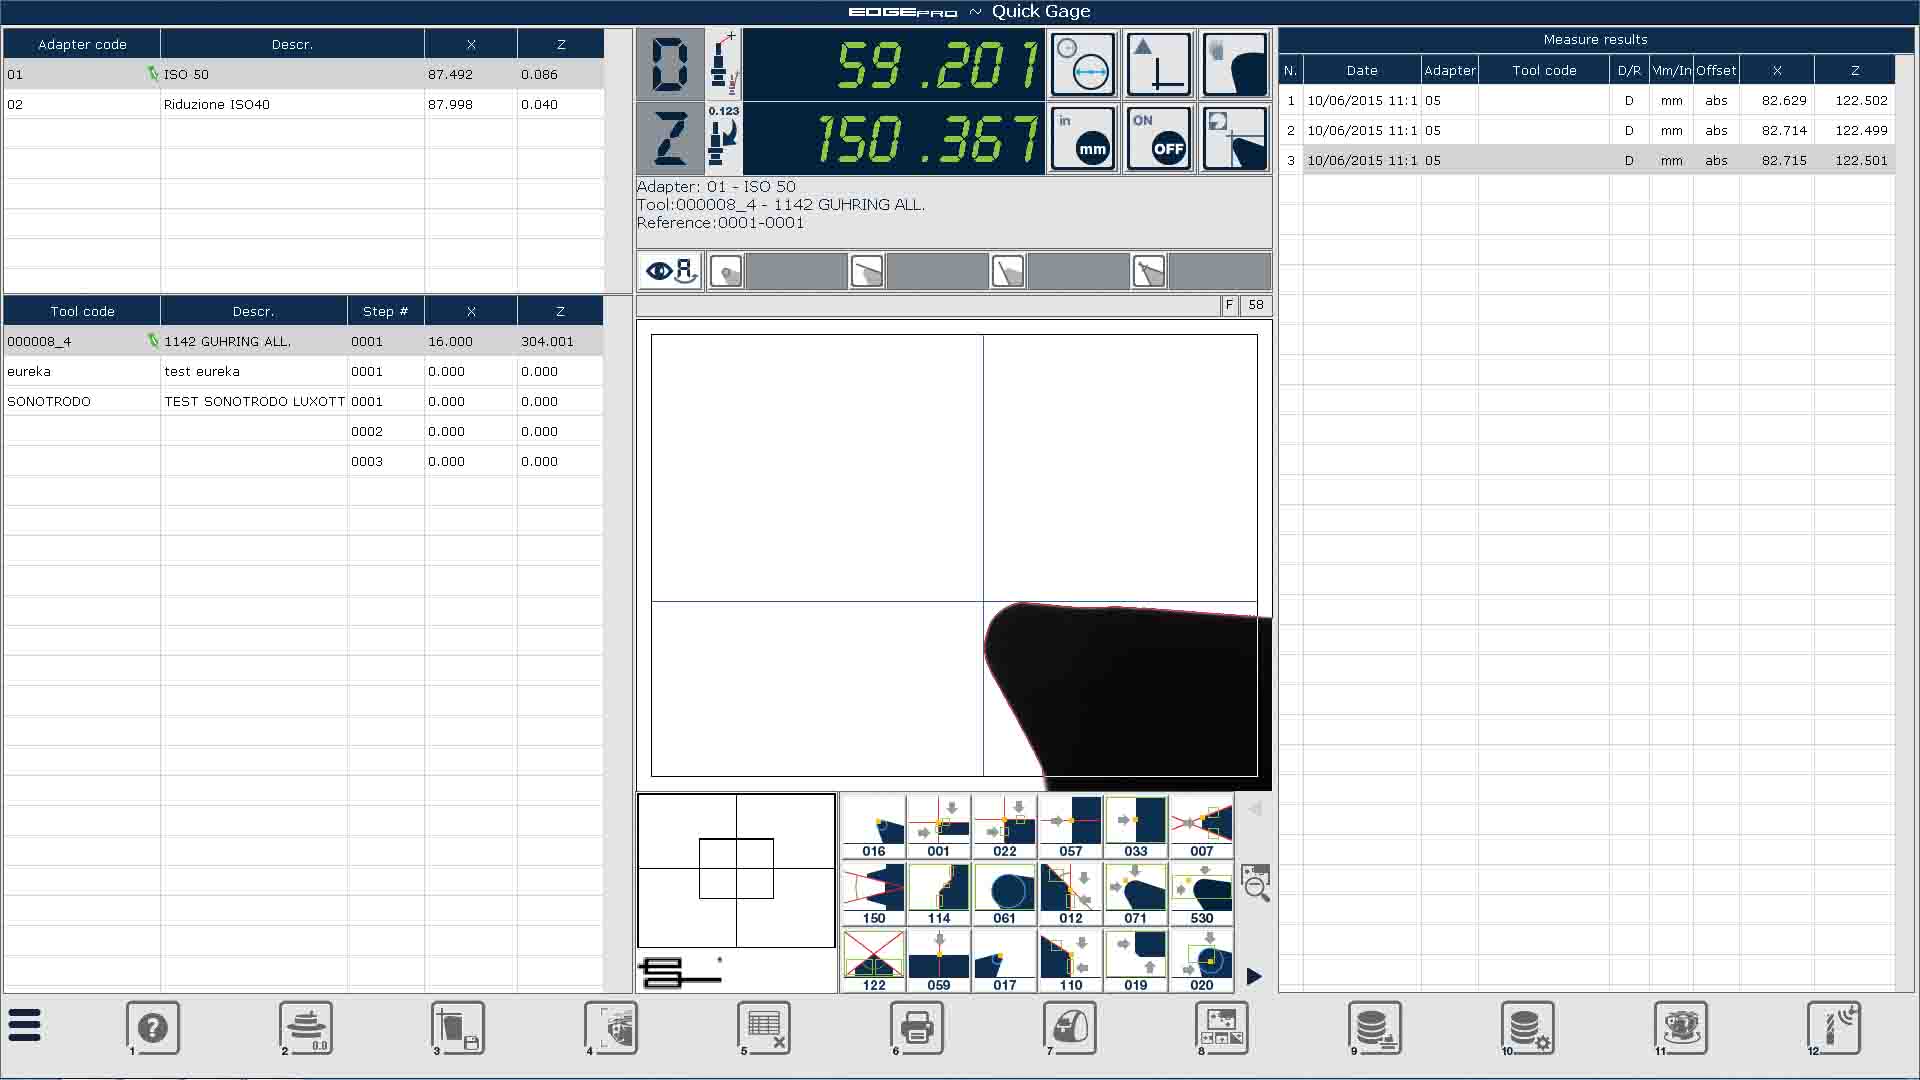
Task: Click the help question mark button
Action: (x=153, y=1028)
